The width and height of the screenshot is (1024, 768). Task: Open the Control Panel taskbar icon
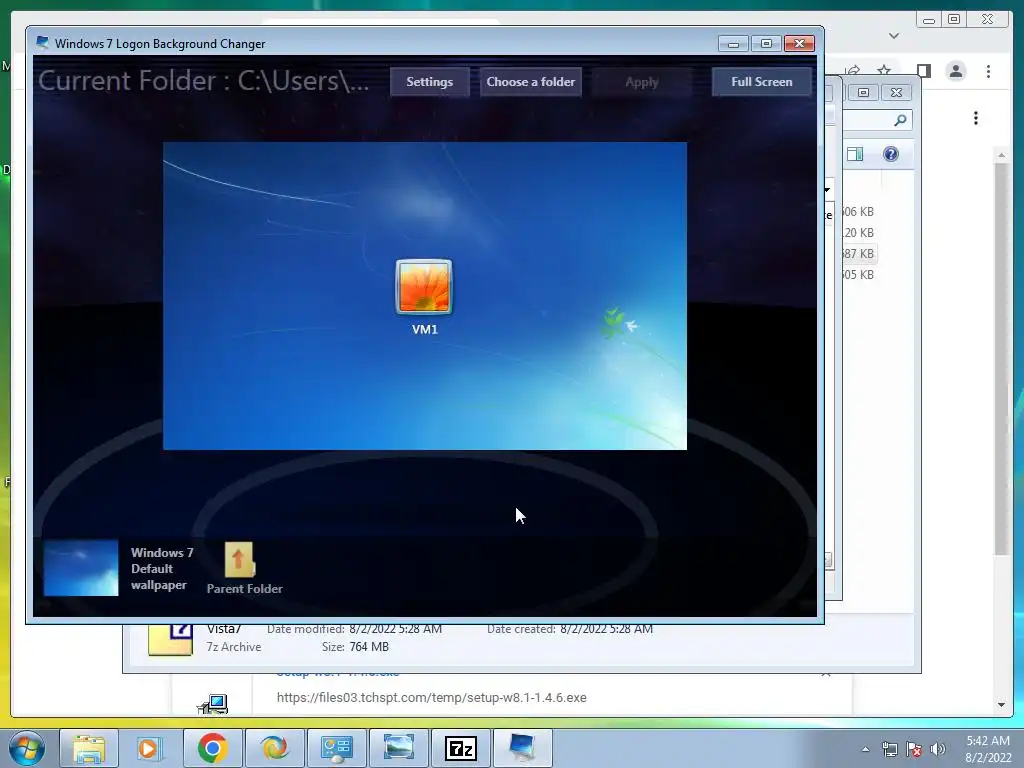[x=336, y=748]
